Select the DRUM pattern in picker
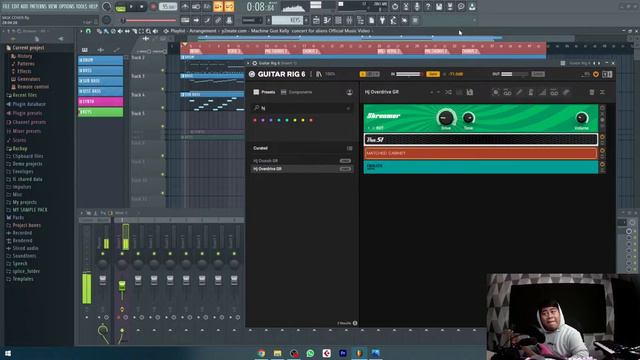The image size is (640, 360). click(100, 60)
